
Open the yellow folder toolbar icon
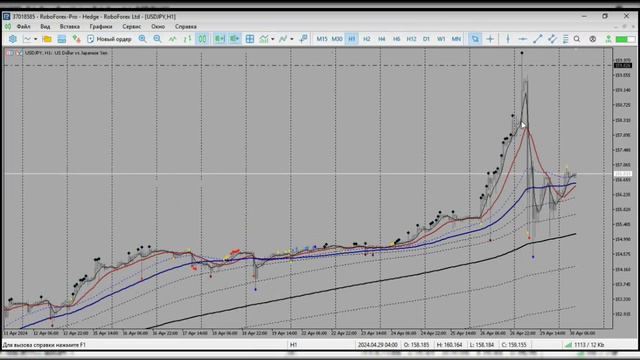tap(47, 39)
